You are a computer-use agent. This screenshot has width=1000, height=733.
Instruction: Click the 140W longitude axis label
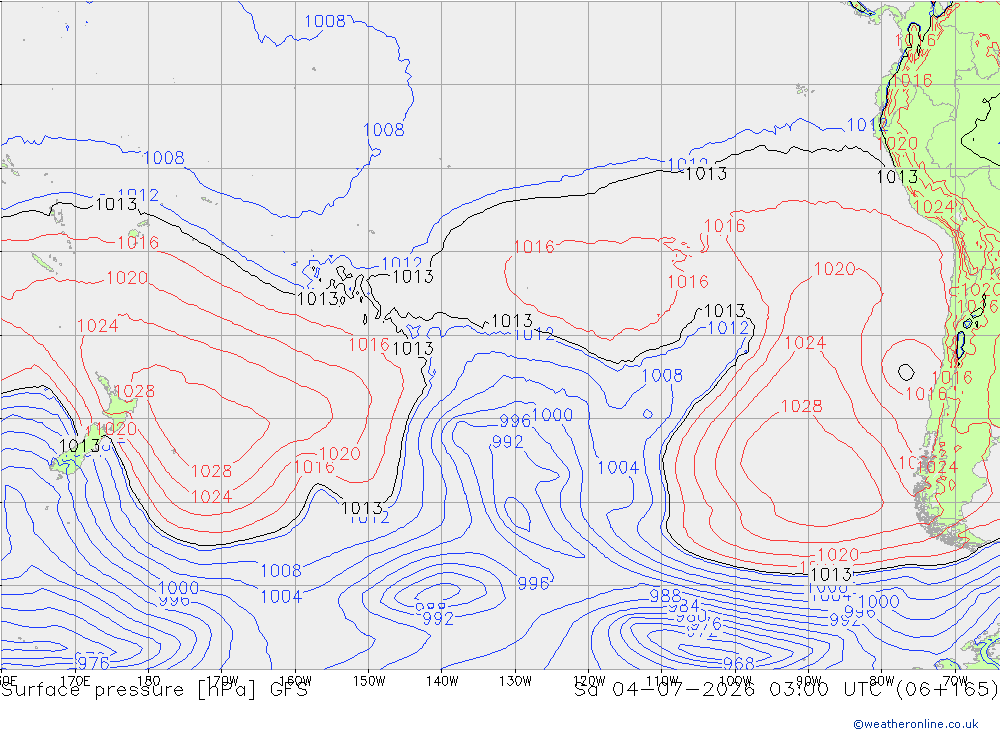pos(442,681)
